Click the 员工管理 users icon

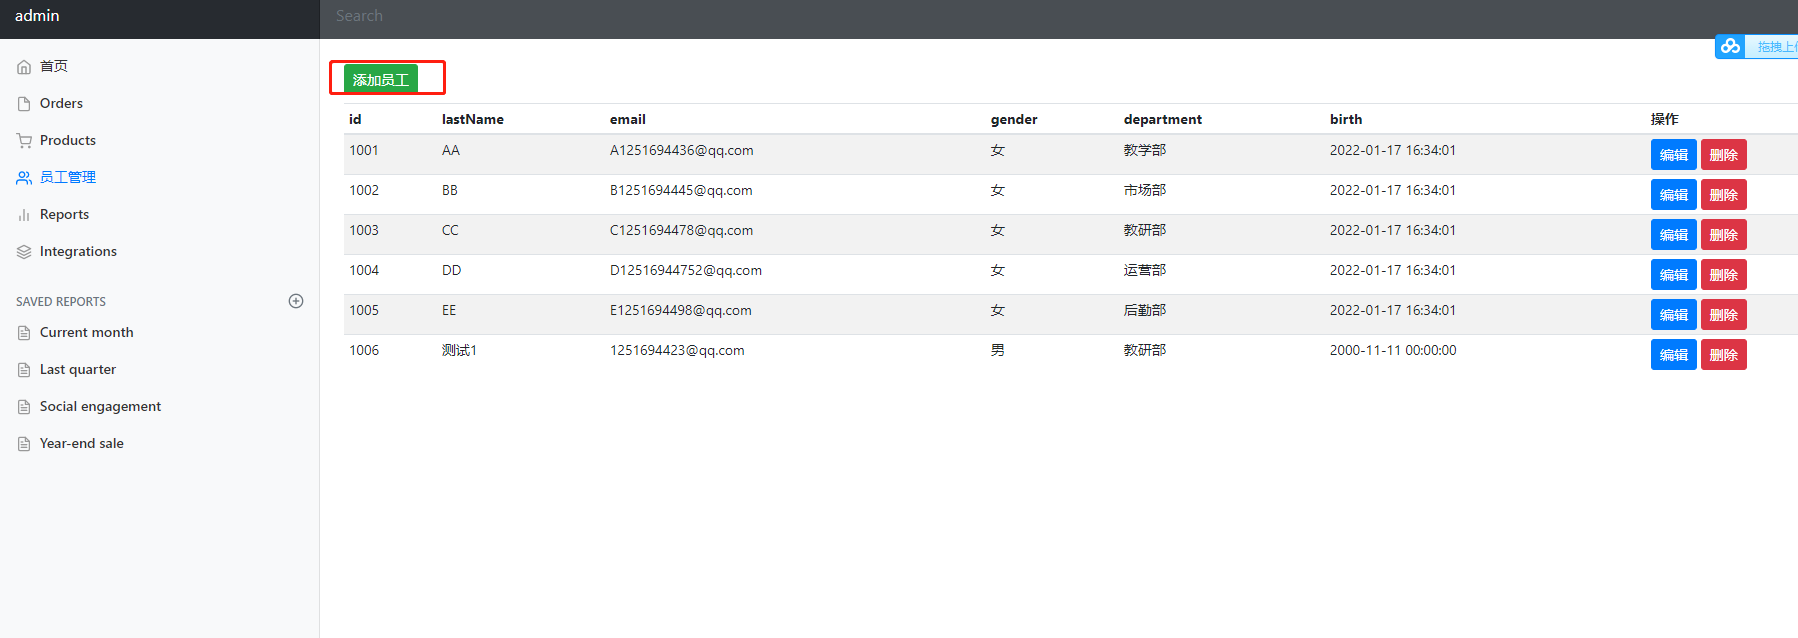coord(24,178)
